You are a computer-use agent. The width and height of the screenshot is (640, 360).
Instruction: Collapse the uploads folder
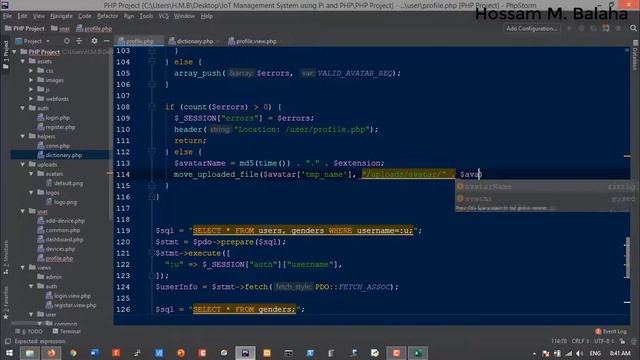point(23,164)
